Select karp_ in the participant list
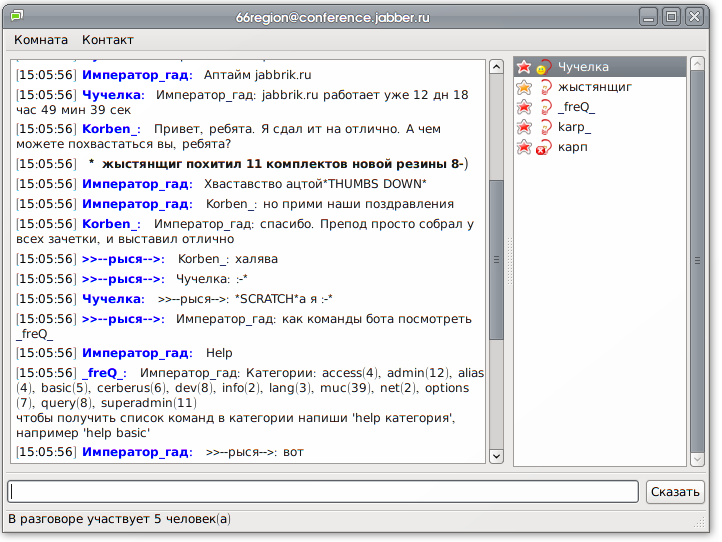722x542 pixels. point(574,127)
